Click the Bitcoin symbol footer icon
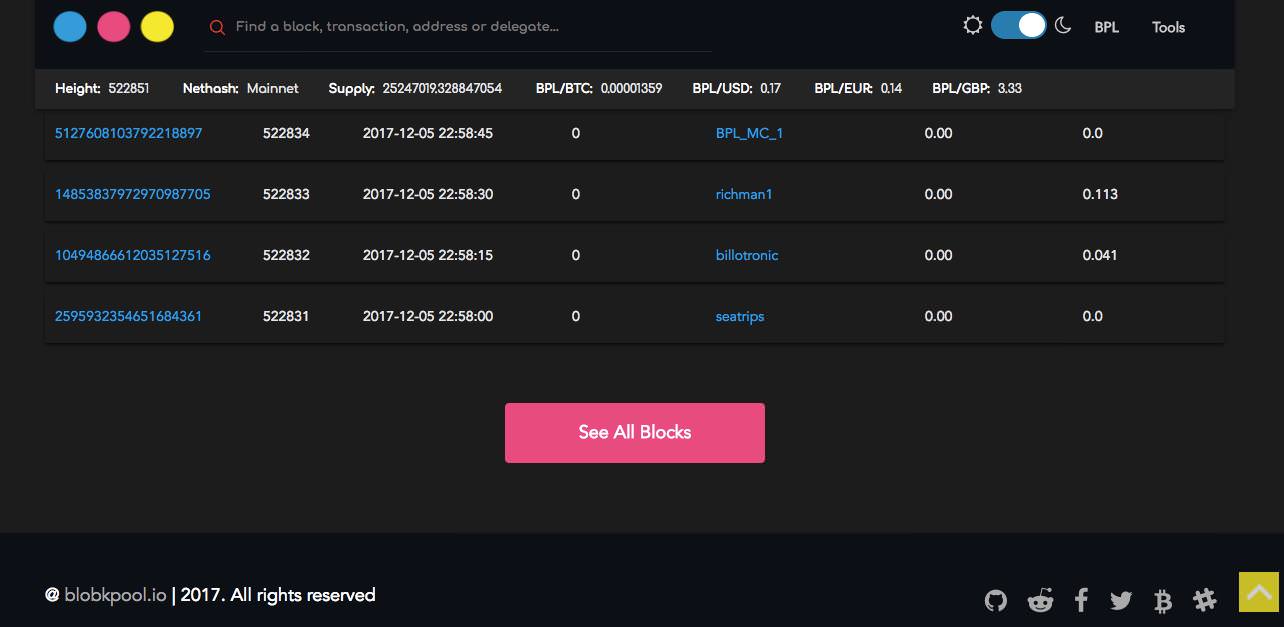This screenshot has width=1284, height=627. pyautogui.click(x=1163, y=600)
